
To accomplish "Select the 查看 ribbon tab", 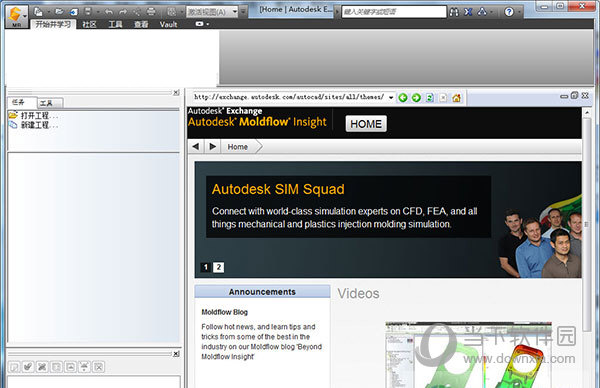I will coord(141,24).
